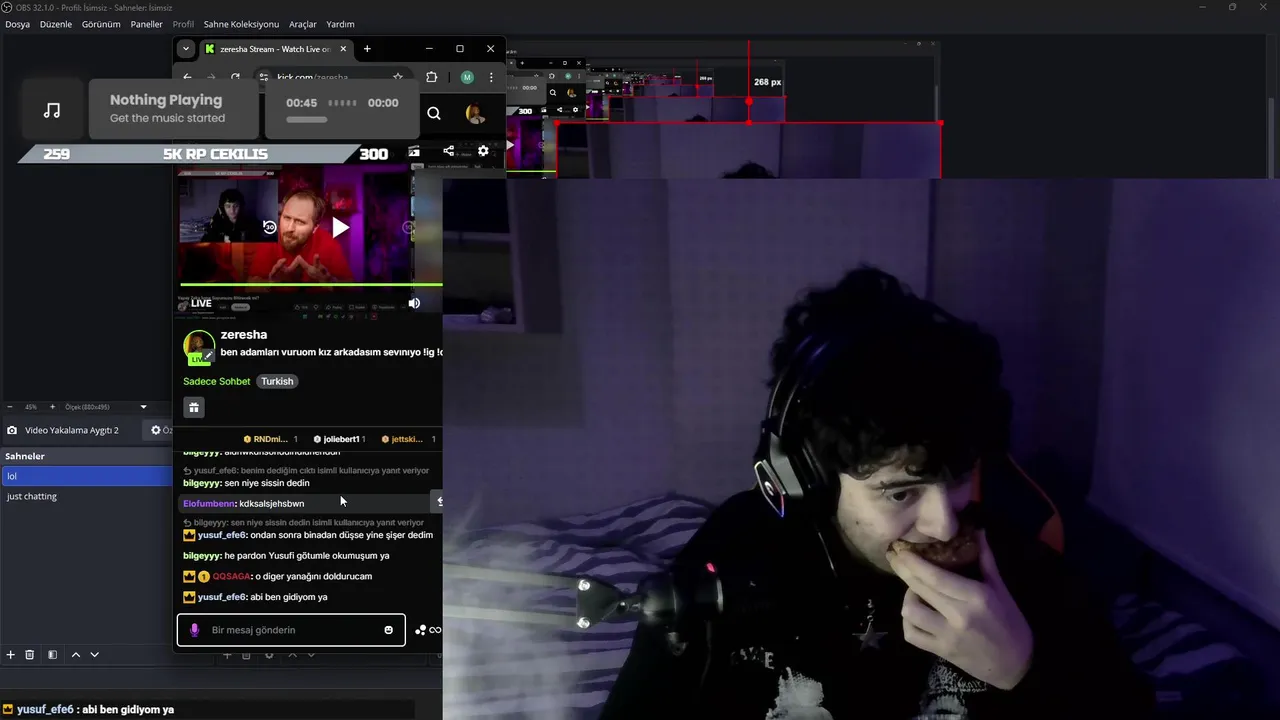Open the browser three-dot menu
This screenshot has height=720, width=1280.
point(491,77)
